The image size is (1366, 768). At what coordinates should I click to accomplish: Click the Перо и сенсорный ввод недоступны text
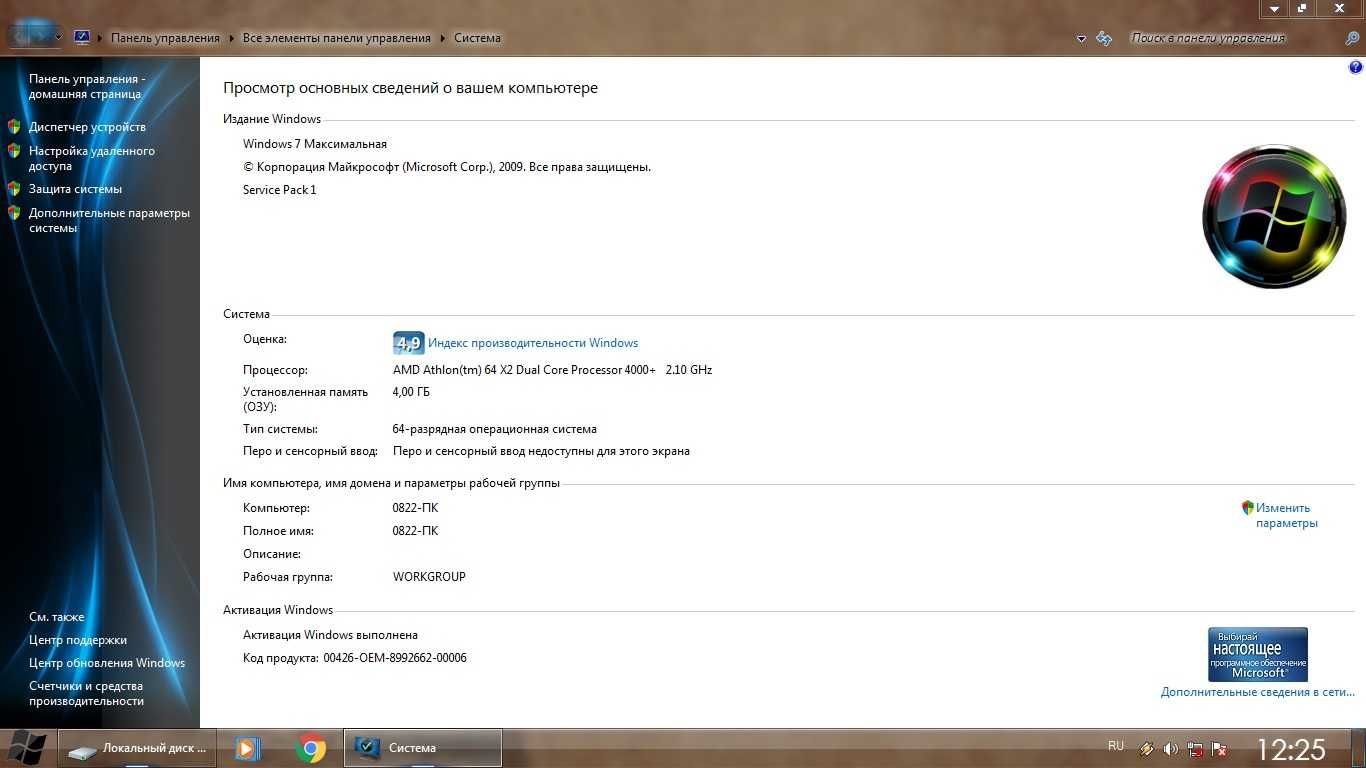click(541, 451)
